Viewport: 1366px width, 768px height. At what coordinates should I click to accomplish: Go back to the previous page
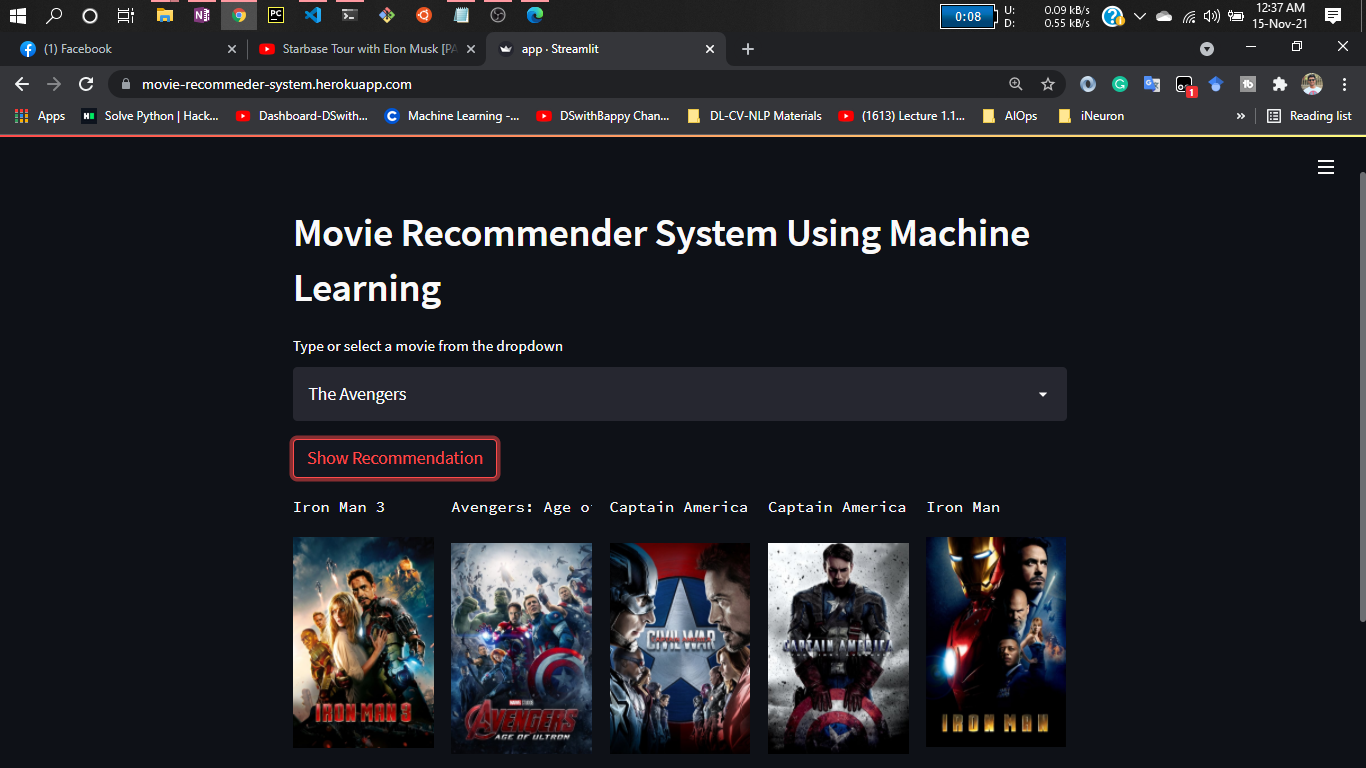[x=22, y=84]
